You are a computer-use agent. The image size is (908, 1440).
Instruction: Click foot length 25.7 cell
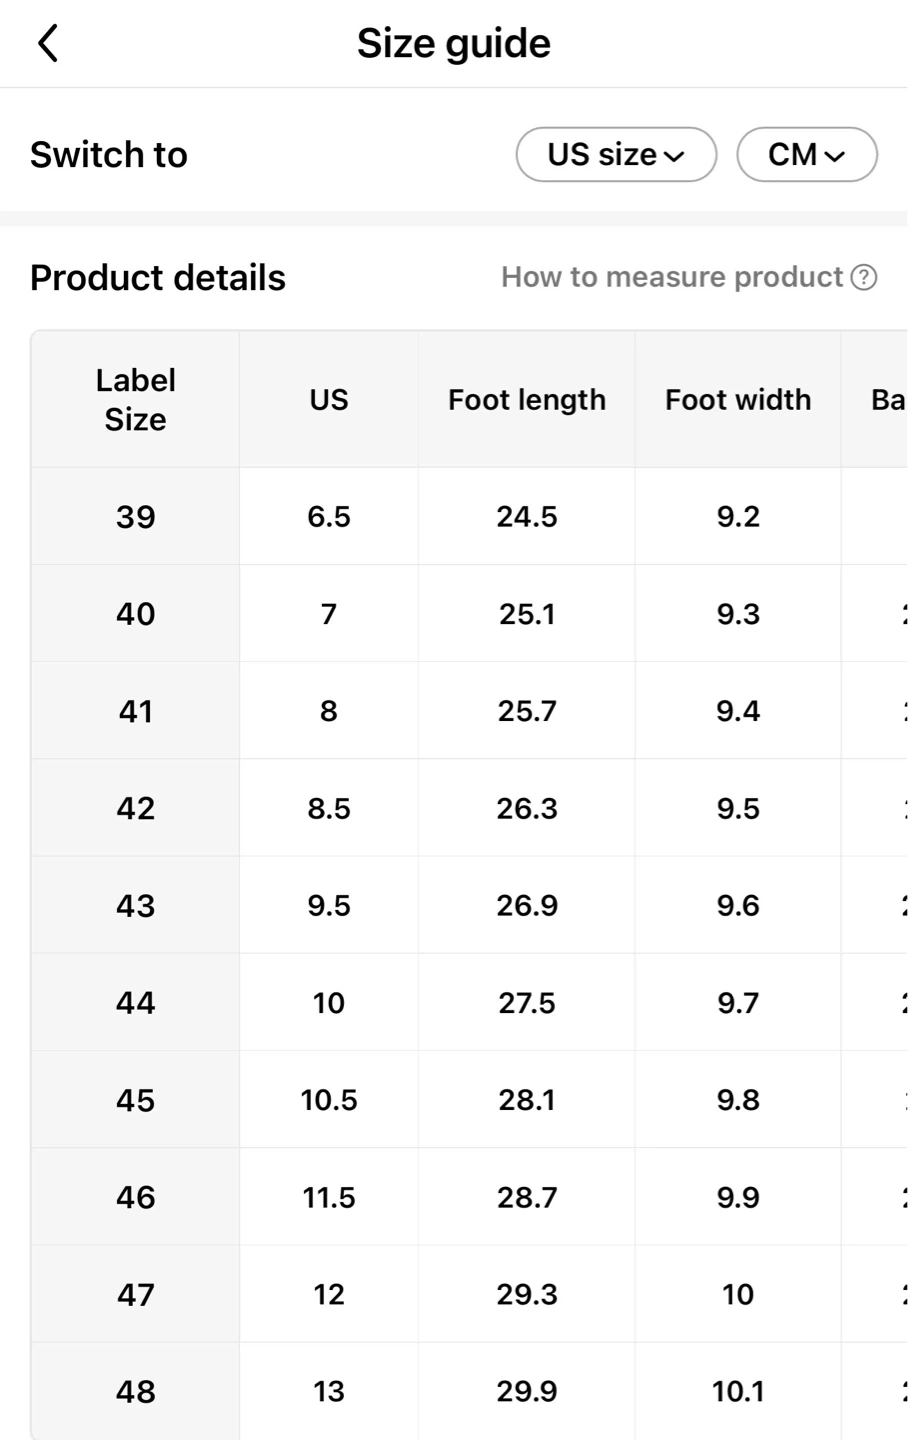point(526,711)
